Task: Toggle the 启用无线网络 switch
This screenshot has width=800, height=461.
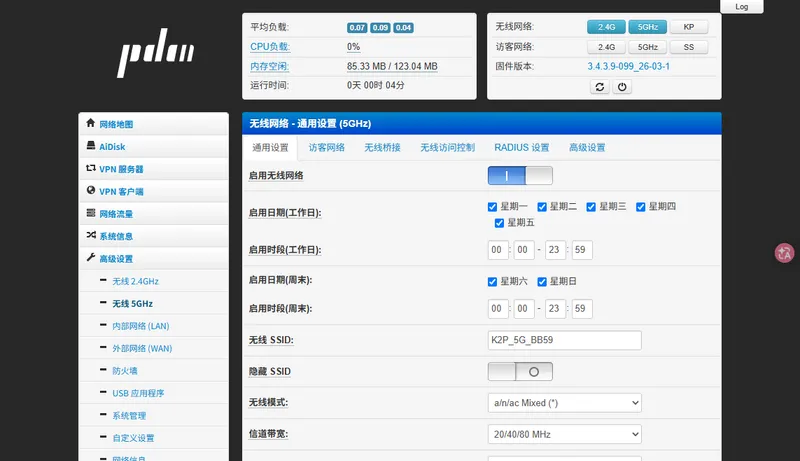Action: click(x=520, y=175)
